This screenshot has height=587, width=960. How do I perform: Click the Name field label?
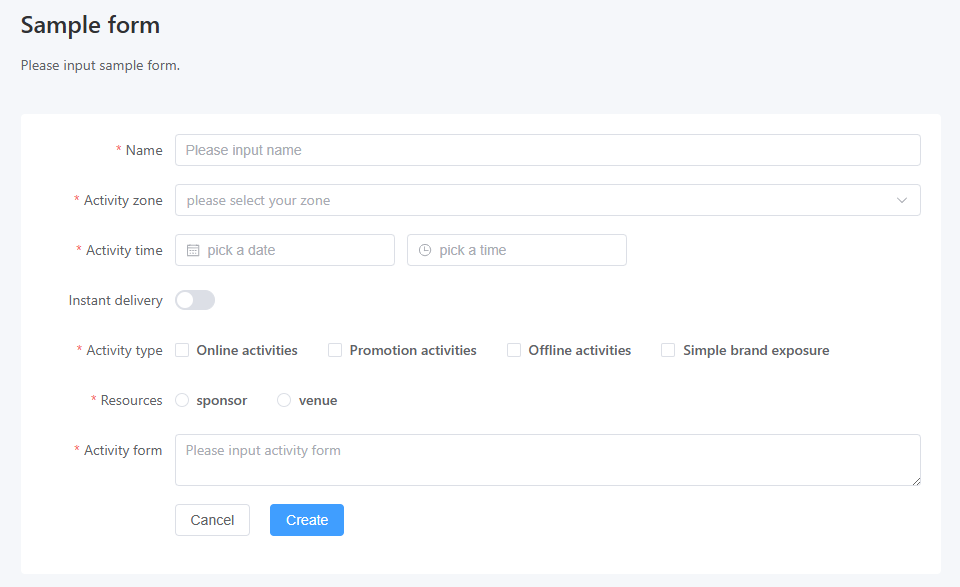[144, 150]
